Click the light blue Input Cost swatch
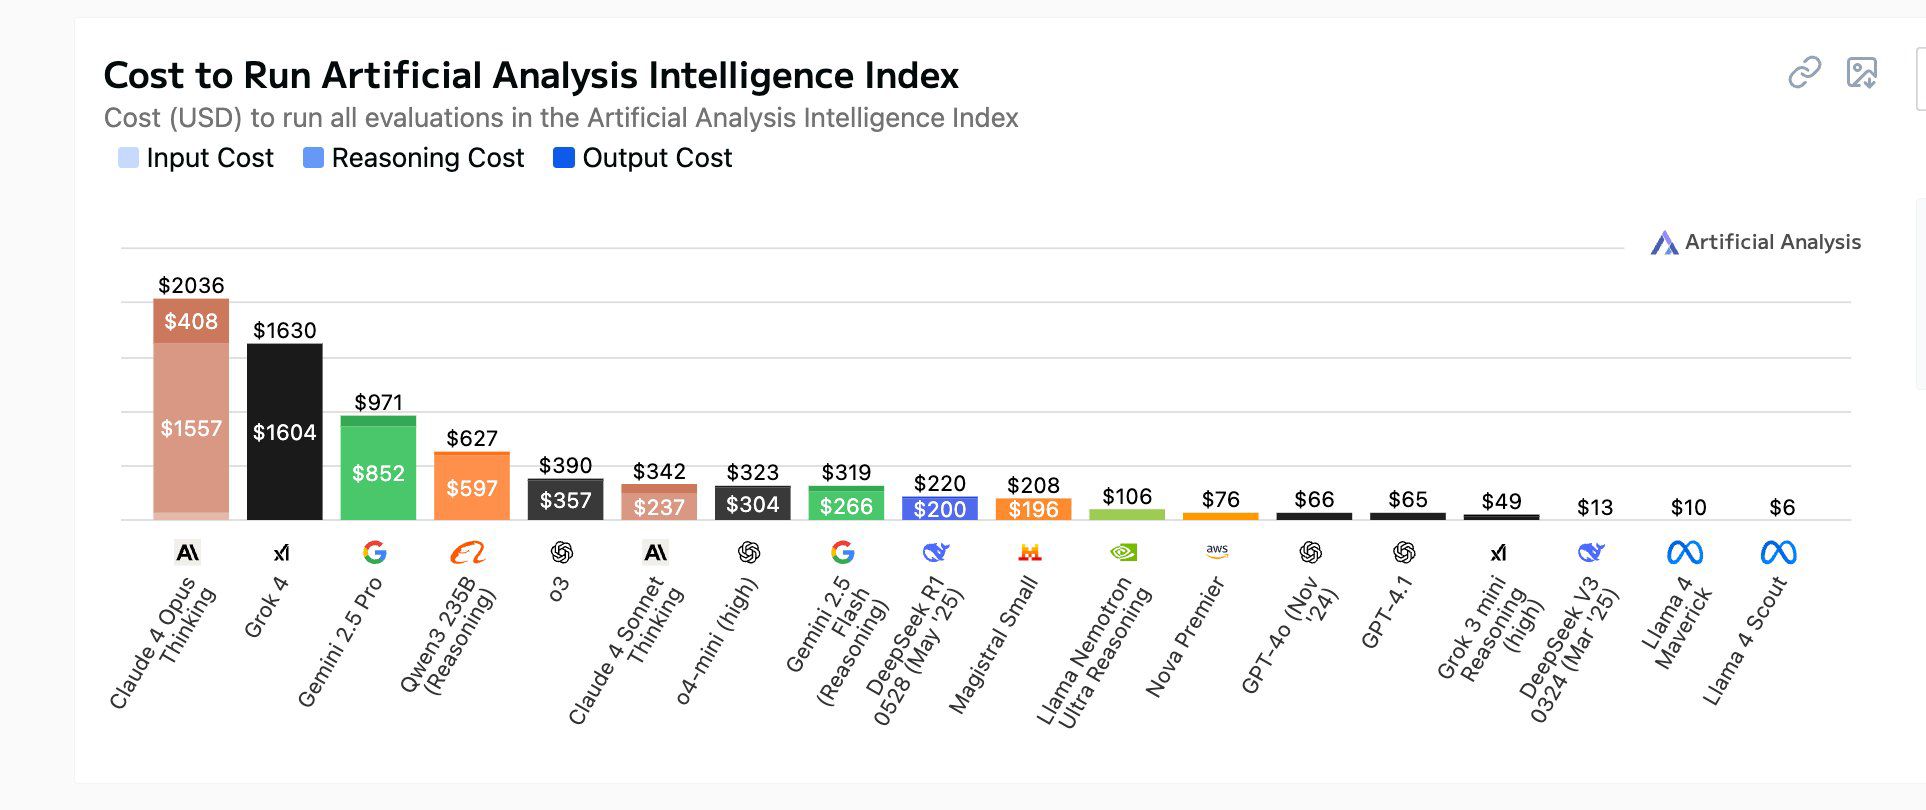1926x810 pixels. click(x=128, y=158)
